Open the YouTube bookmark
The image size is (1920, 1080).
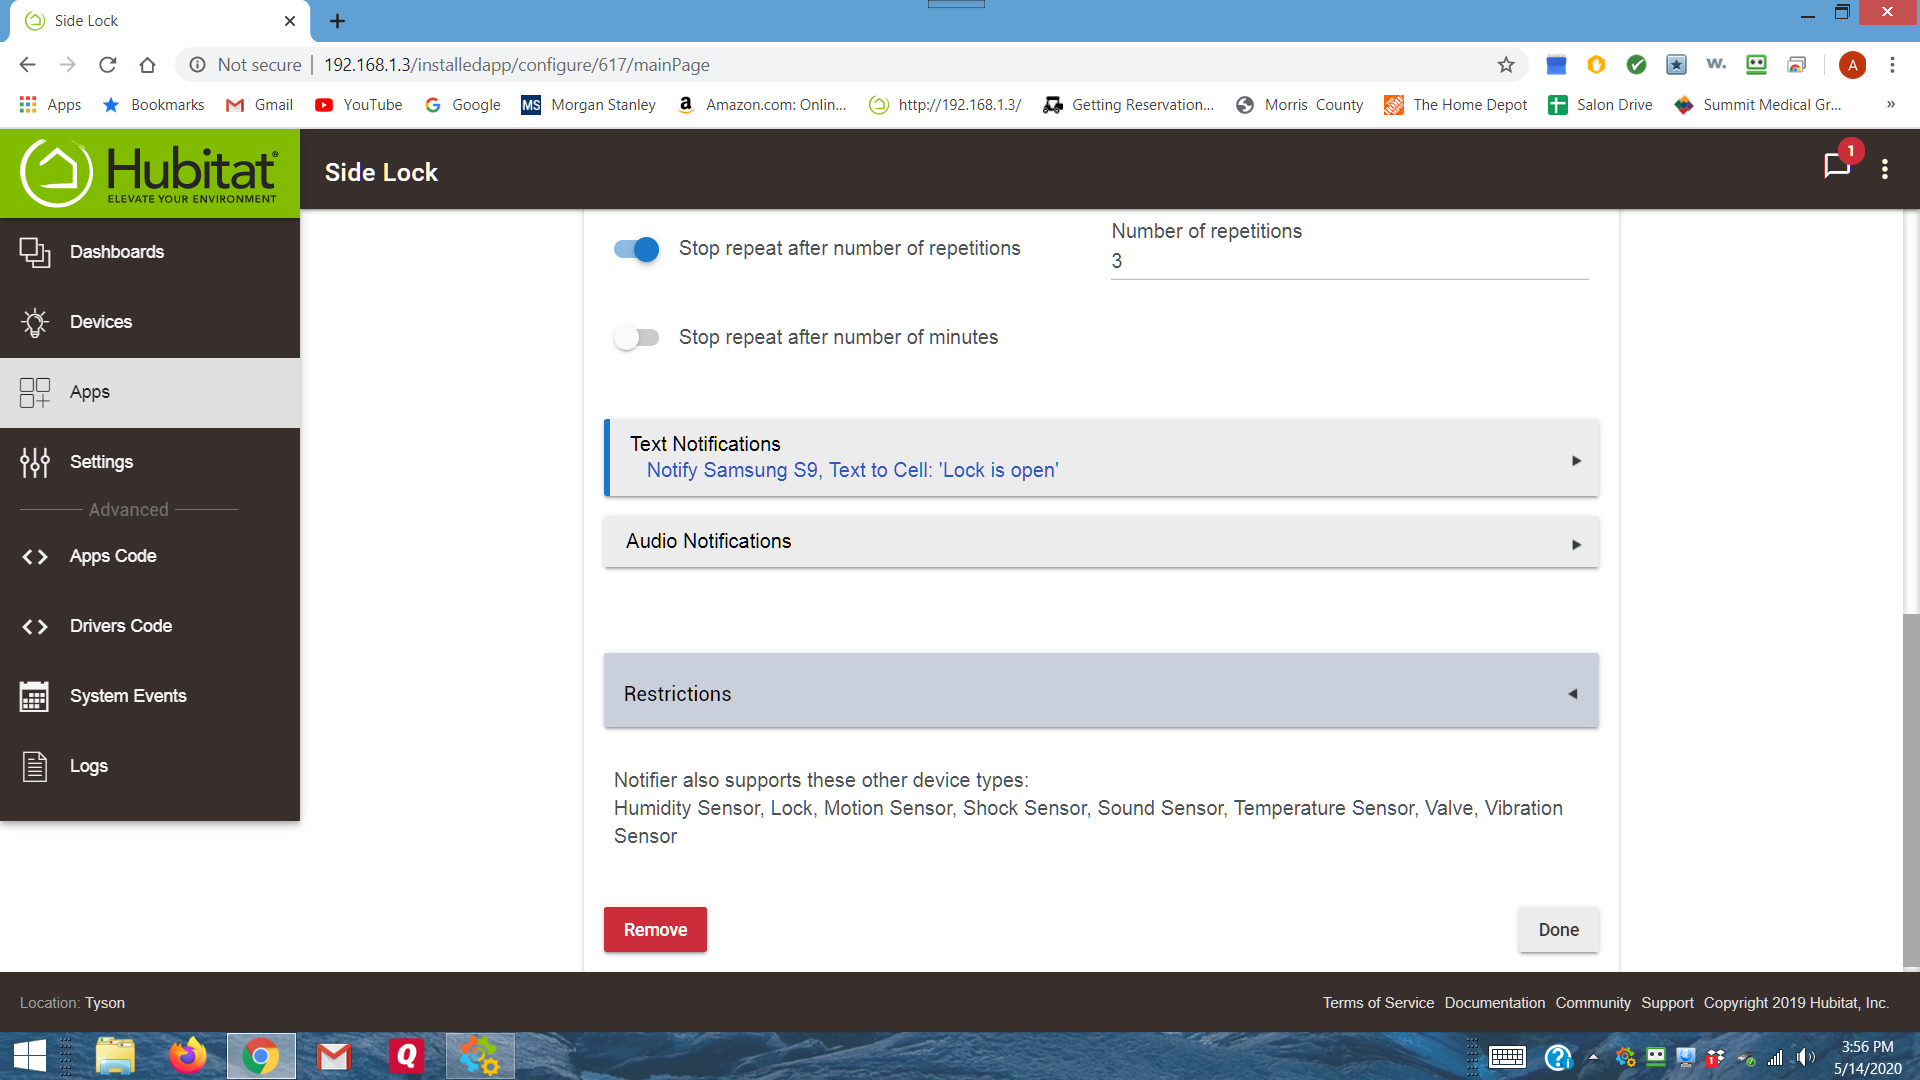[358, 105]
